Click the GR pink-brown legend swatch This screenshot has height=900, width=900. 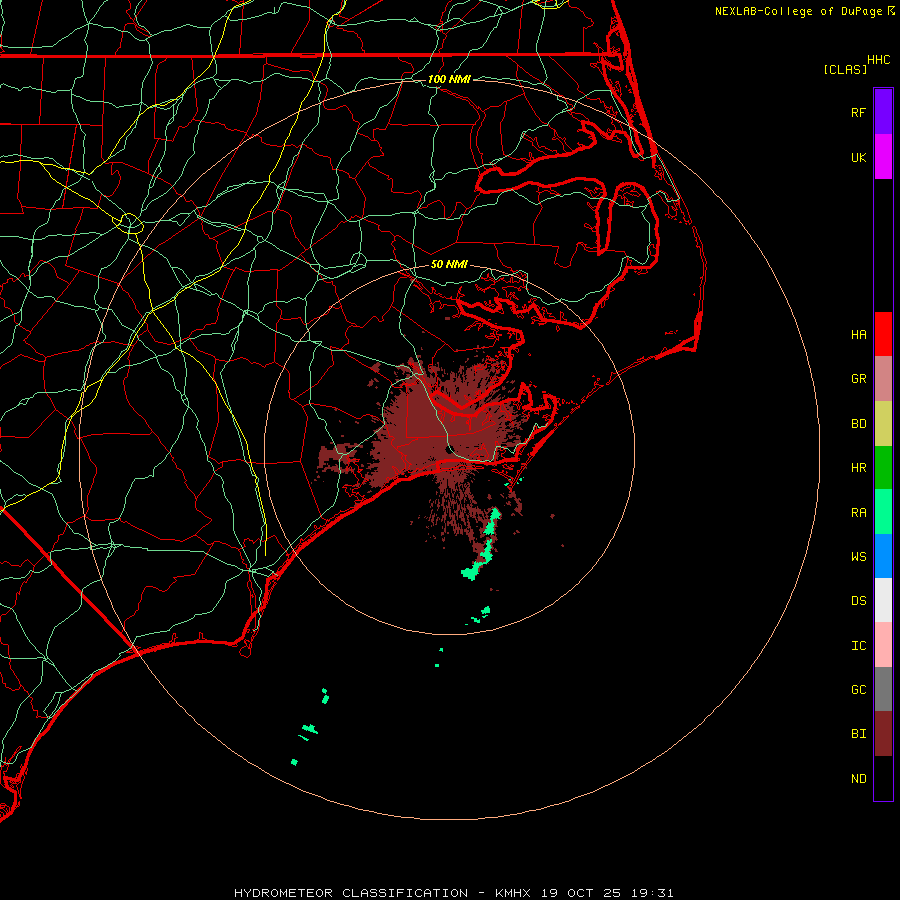(x=883, y=379)
